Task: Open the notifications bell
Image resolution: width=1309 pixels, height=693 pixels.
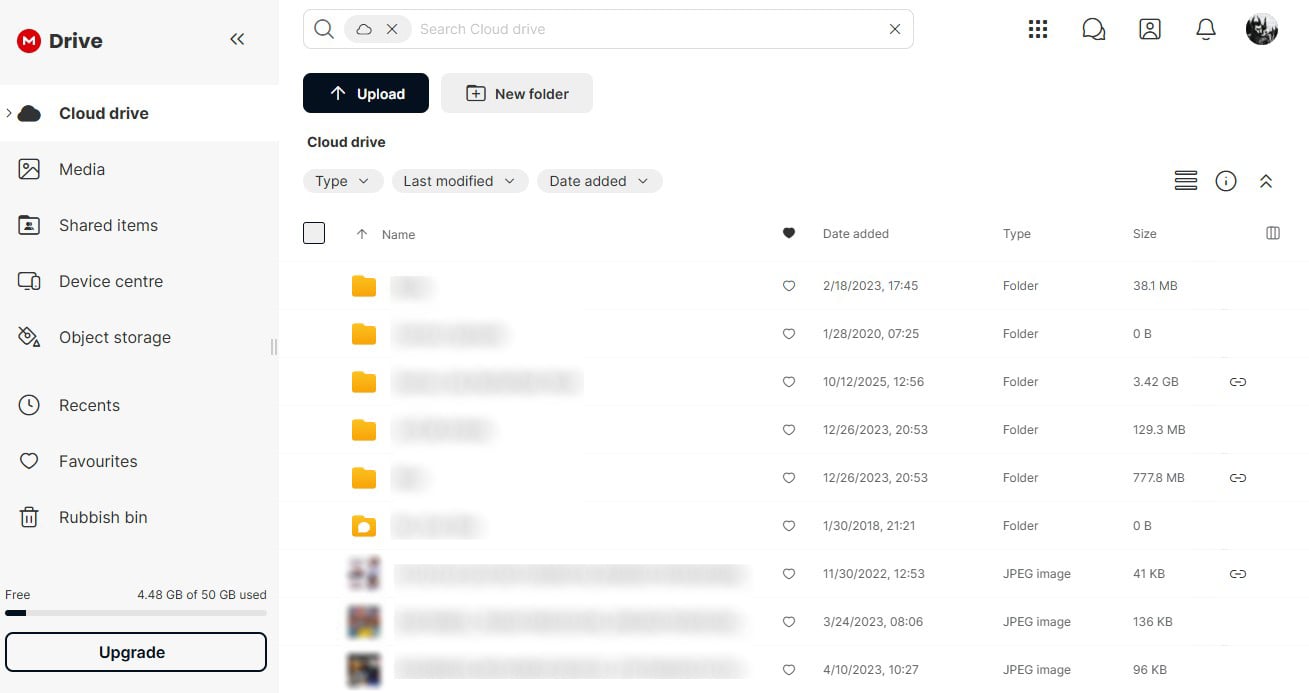Action: [x=1206, y=29]
